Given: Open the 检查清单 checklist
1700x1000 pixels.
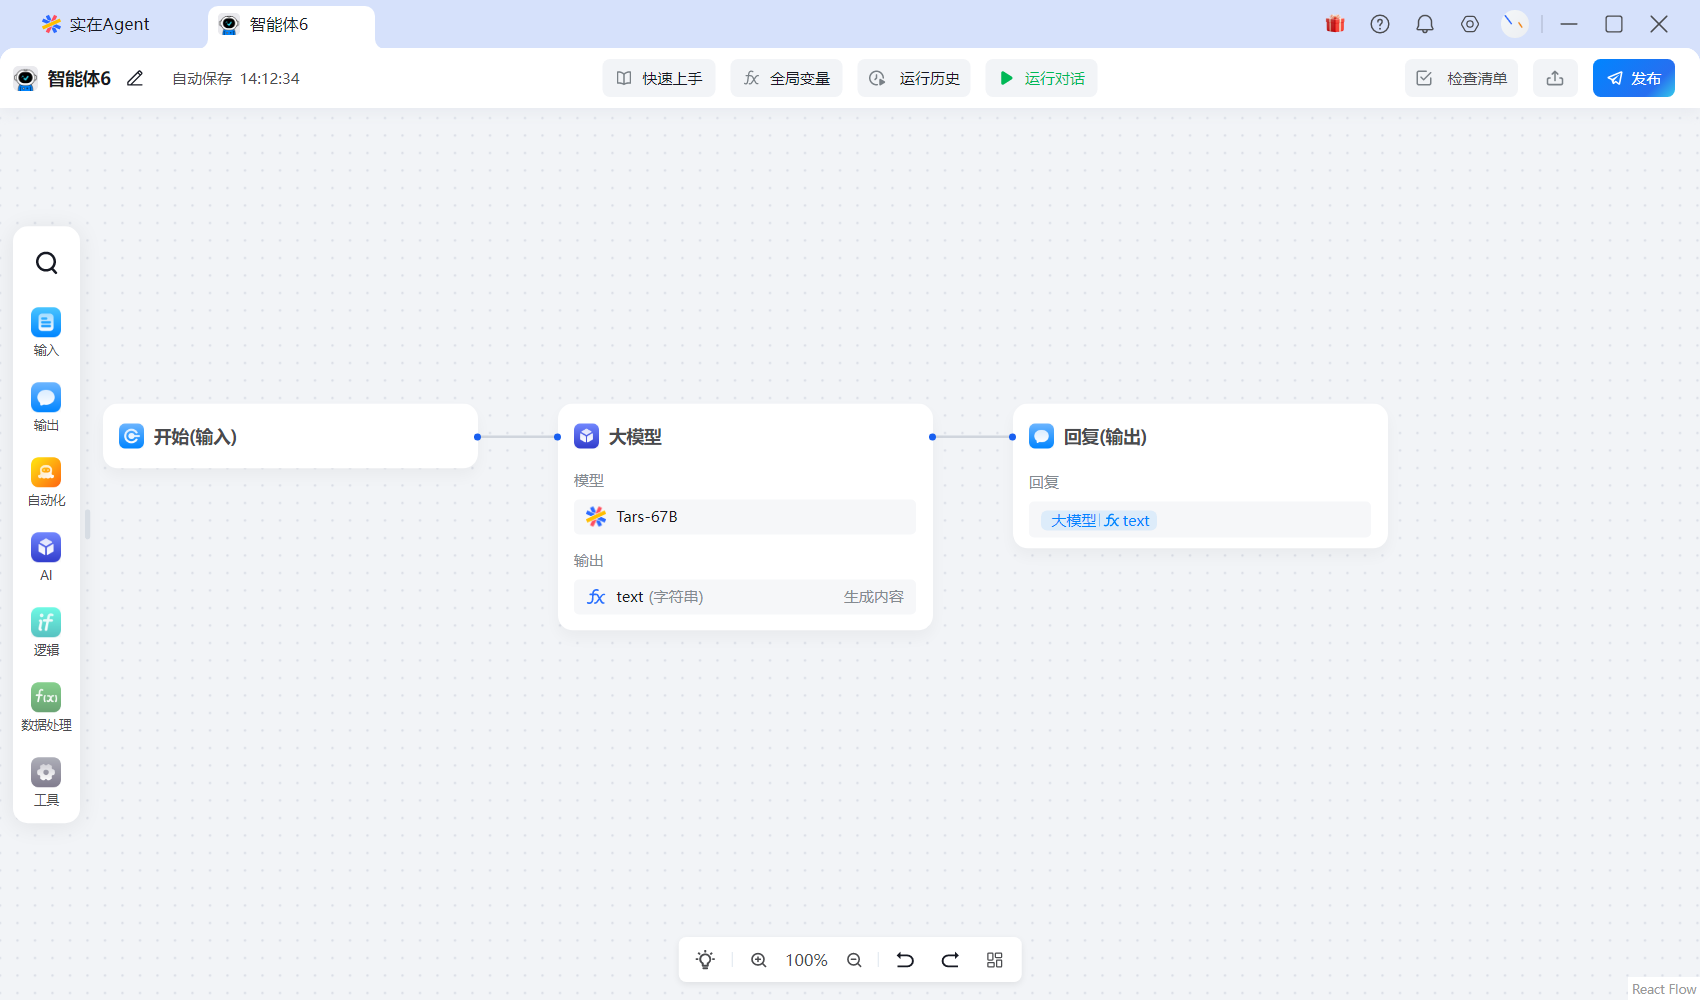Looking at the screenshot, I should [x=1461, y=78].
